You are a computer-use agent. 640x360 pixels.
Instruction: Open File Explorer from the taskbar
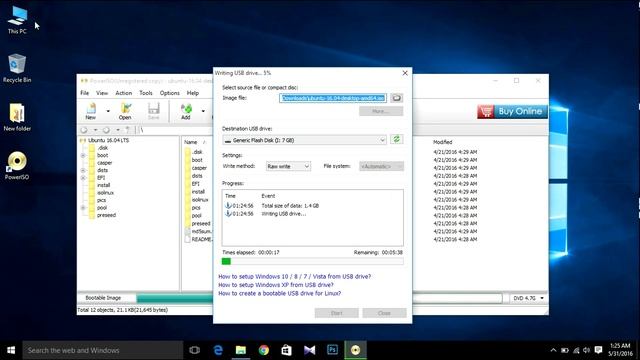click(x=241, y=350)
